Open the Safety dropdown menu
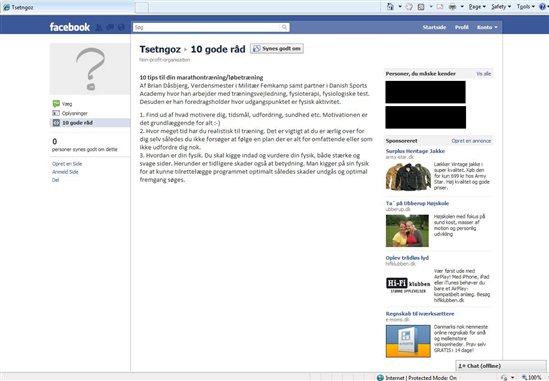Screen dimensions: 549x381 (501, 7)
